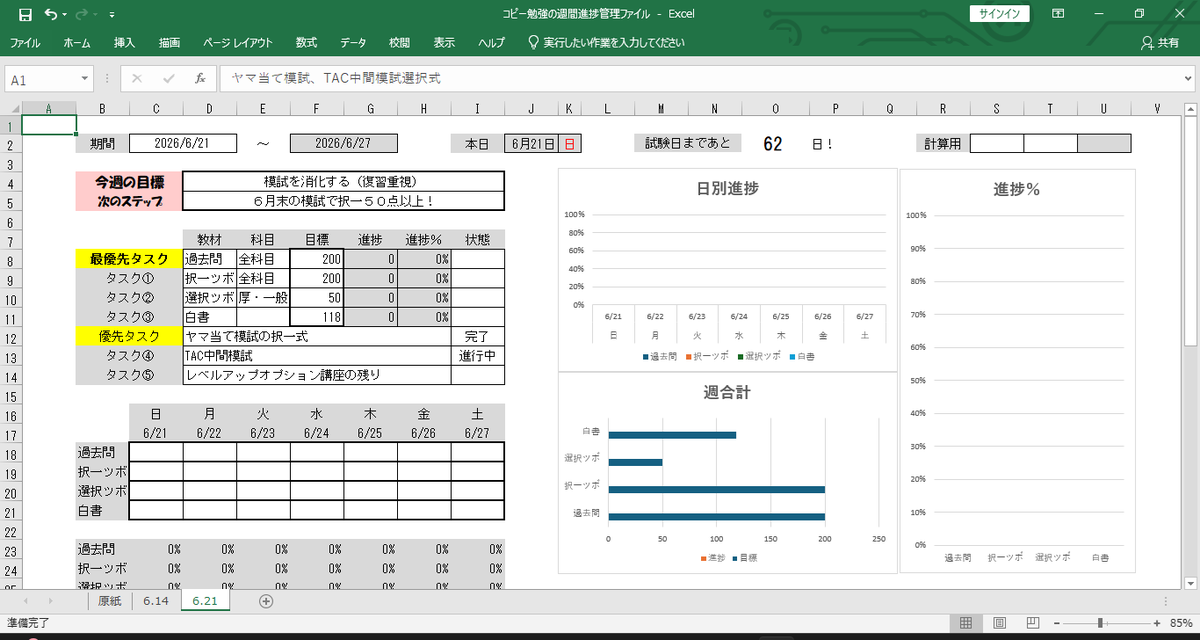Click the 白書 target cell 118
This screenshot has width=1200, height=640.
click(x=316, y=316)
